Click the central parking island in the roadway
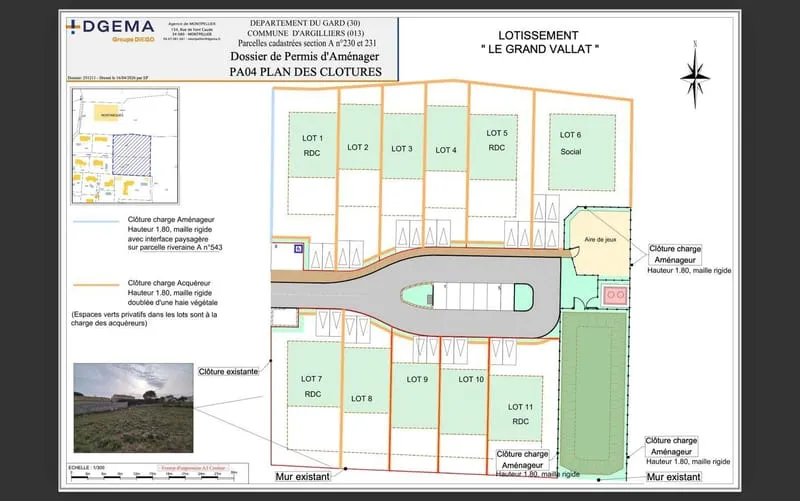 click(467, 296)
